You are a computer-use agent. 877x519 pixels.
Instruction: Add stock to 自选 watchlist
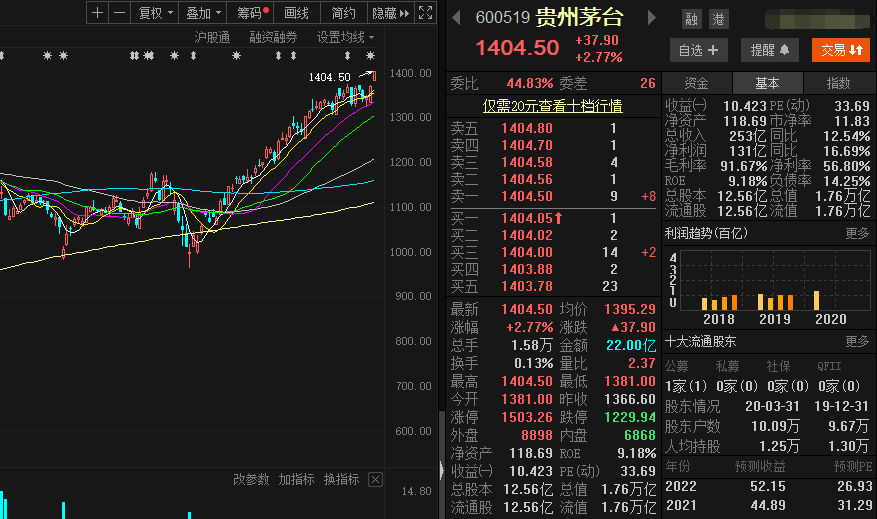pyautogui.click(x=699, y=50)
